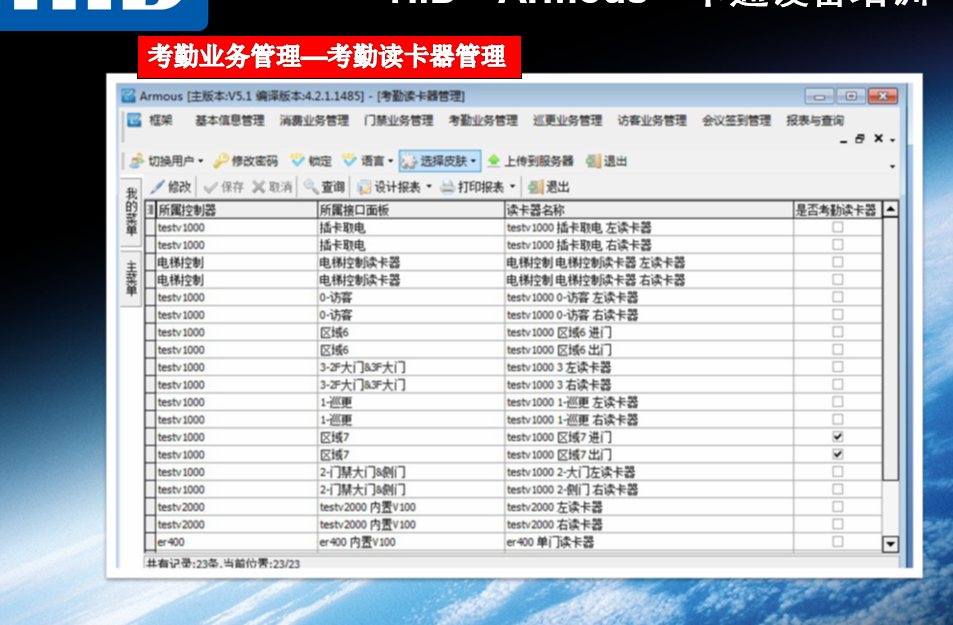Uncheck the testv1000 区域7 出门 attendance box
This screenshot has height=625, width=953.
(x=838, y=454)
